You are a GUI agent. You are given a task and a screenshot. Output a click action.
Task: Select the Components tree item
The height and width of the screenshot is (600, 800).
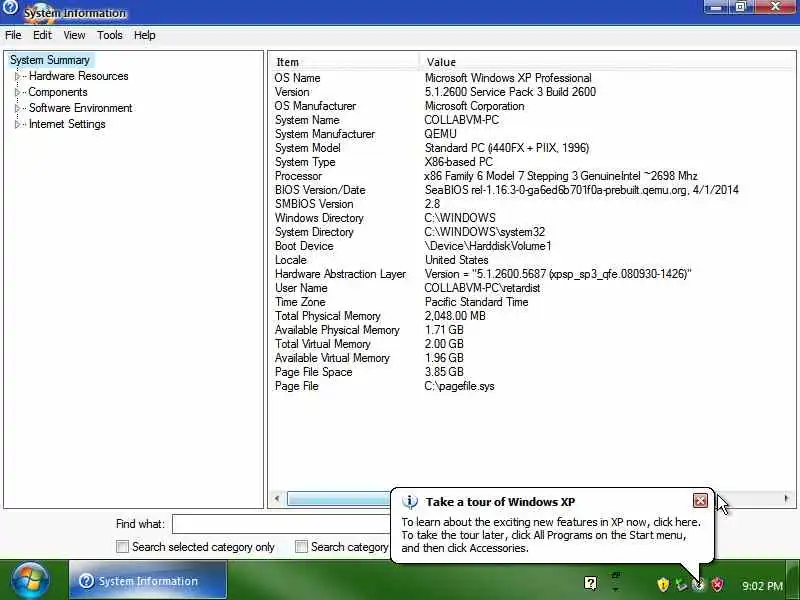(58, 92)
